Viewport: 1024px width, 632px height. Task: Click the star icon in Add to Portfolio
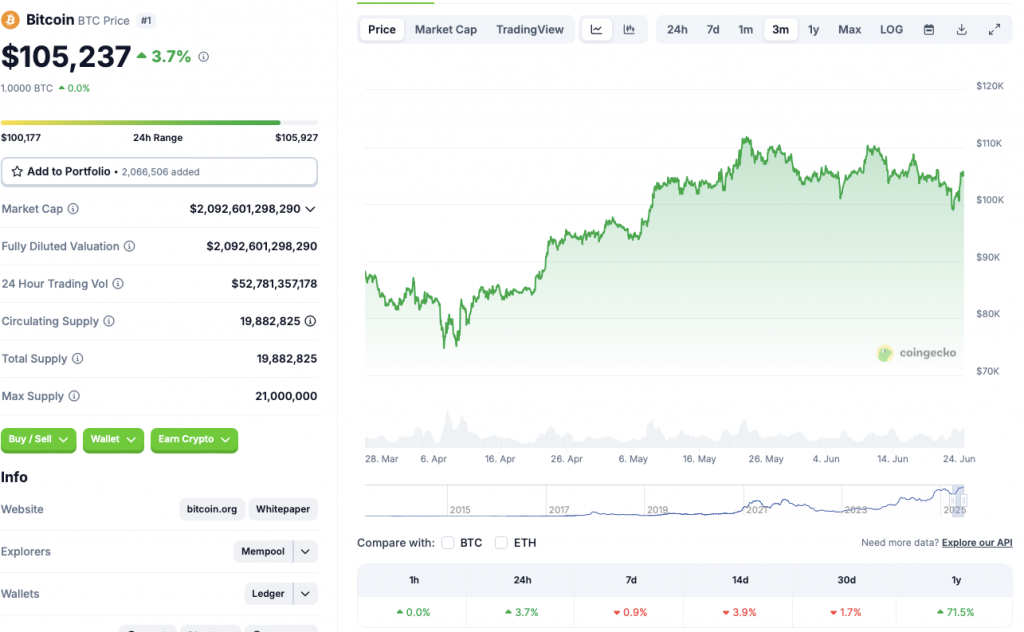point(17,171)
